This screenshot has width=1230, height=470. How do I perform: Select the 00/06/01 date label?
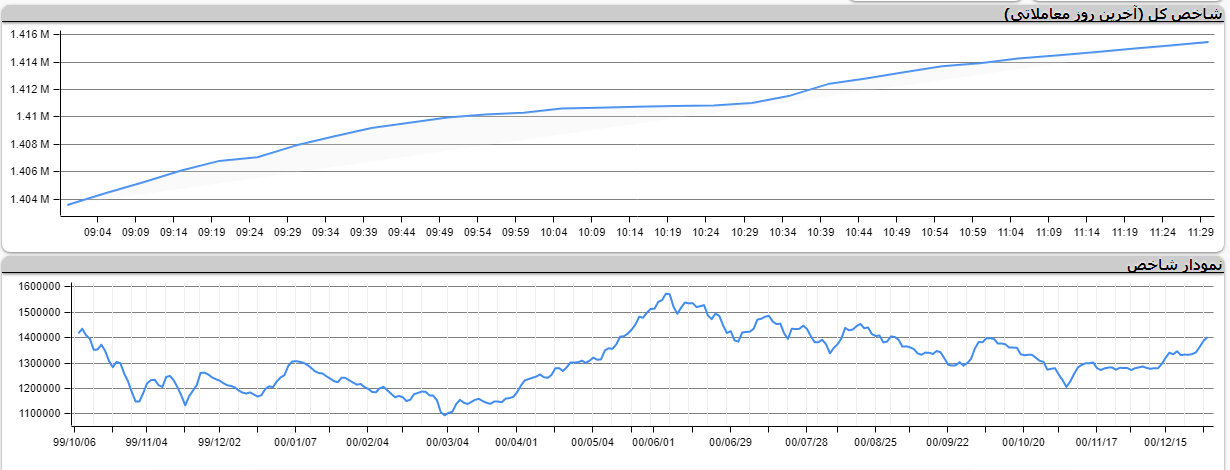pos(655,441)
